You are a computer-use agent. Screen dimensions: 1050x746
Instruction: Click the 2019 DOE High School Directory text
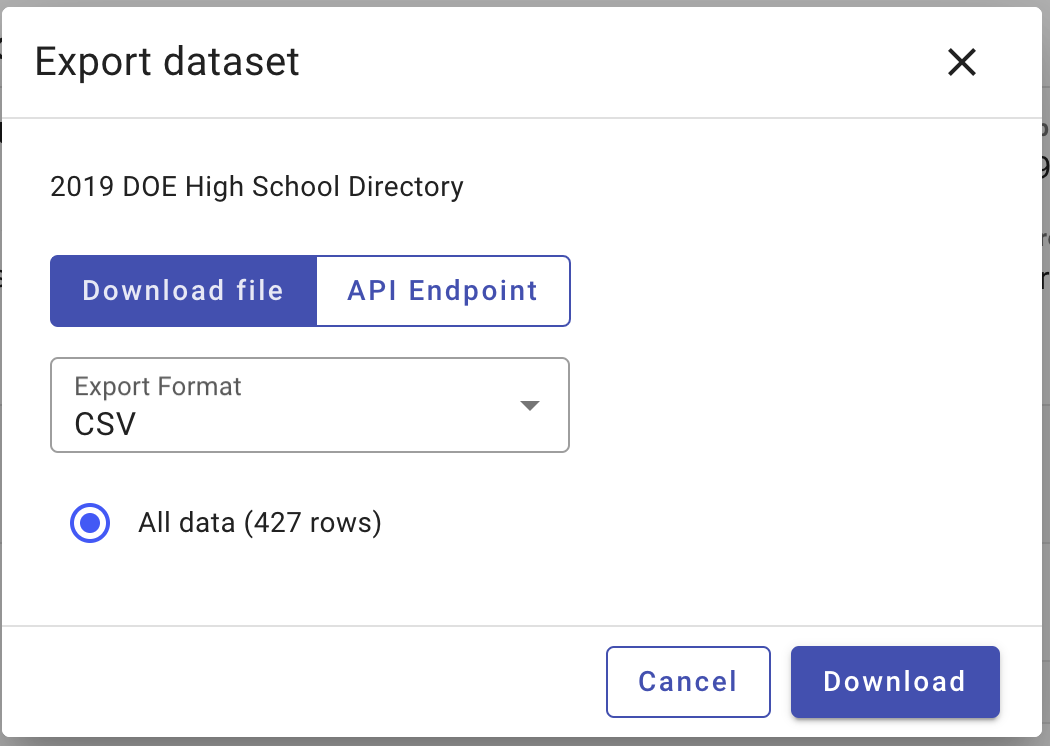click(256, 186)
